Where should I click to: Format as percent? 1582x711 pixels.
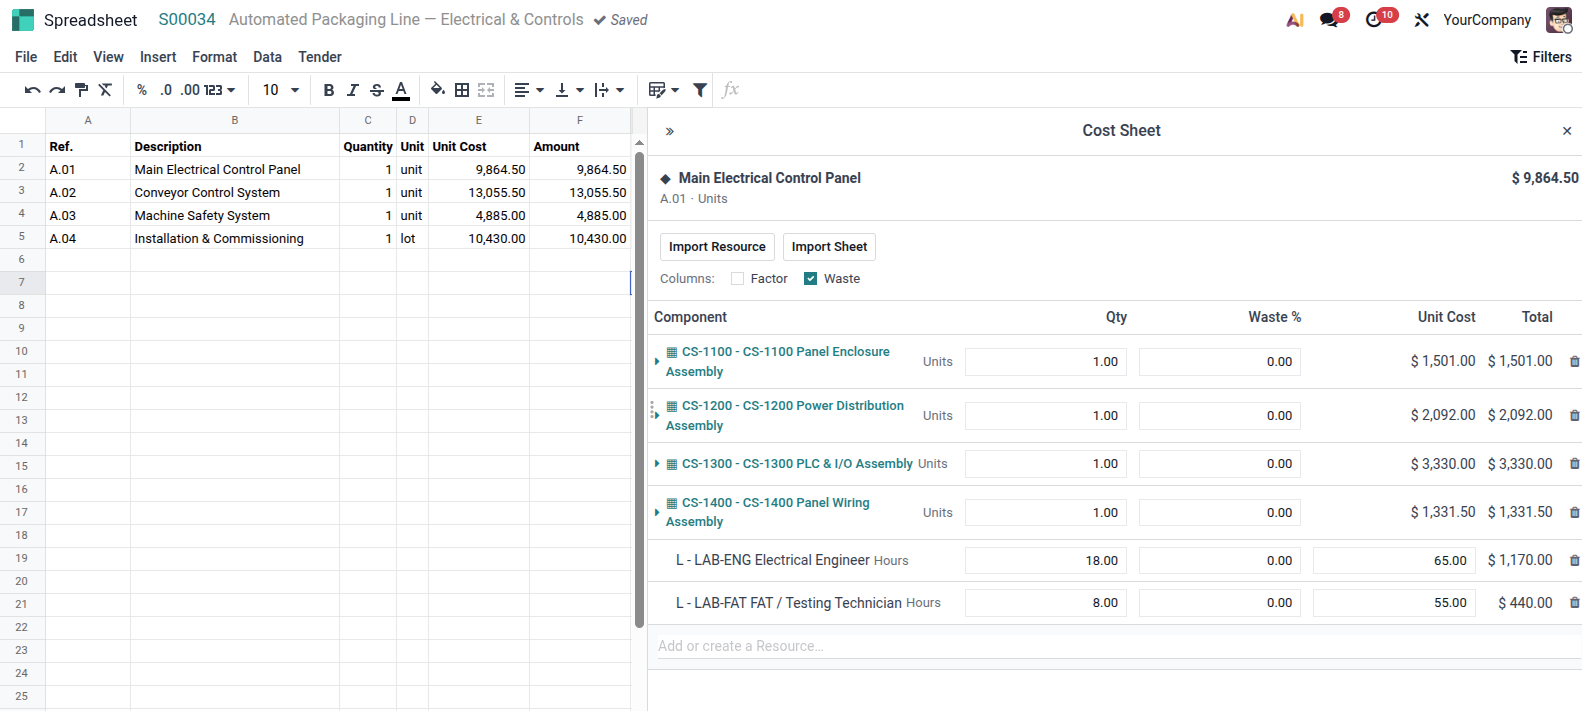[142, 90]
